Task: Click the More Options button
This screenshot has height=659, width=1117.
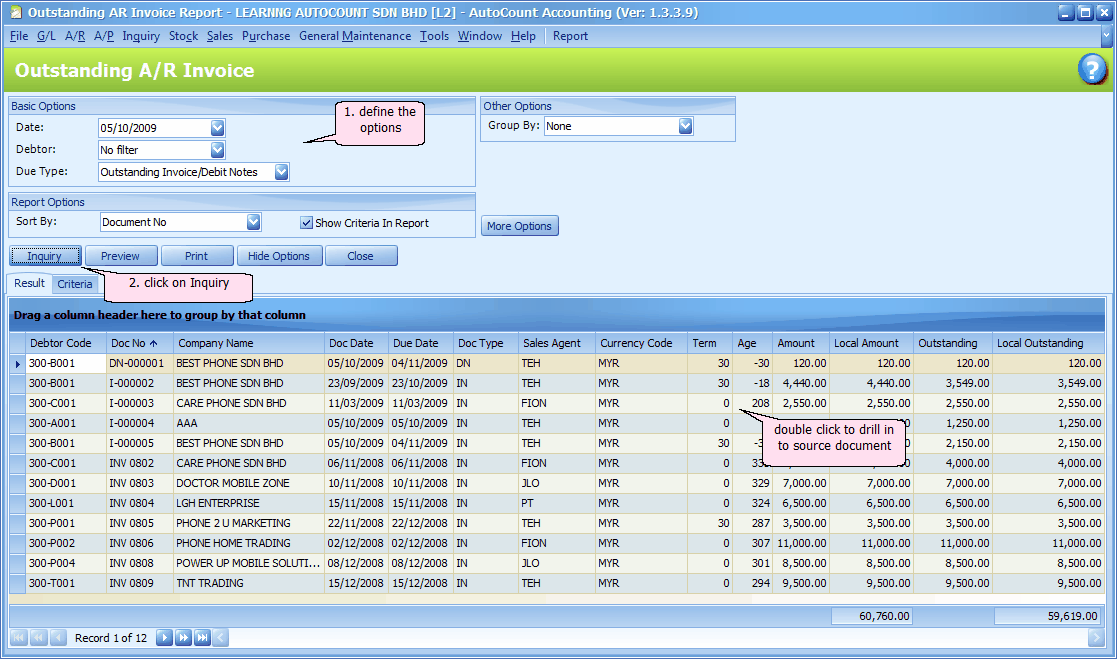Action: [519, 226]
